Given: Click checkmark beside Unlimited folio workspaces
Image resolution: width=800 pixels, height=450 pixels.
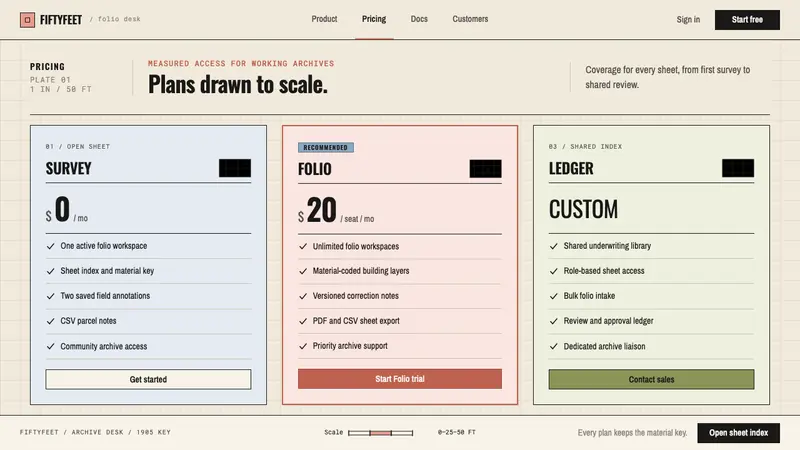Looking at the screenshot, I should click(x=303, y=246).
